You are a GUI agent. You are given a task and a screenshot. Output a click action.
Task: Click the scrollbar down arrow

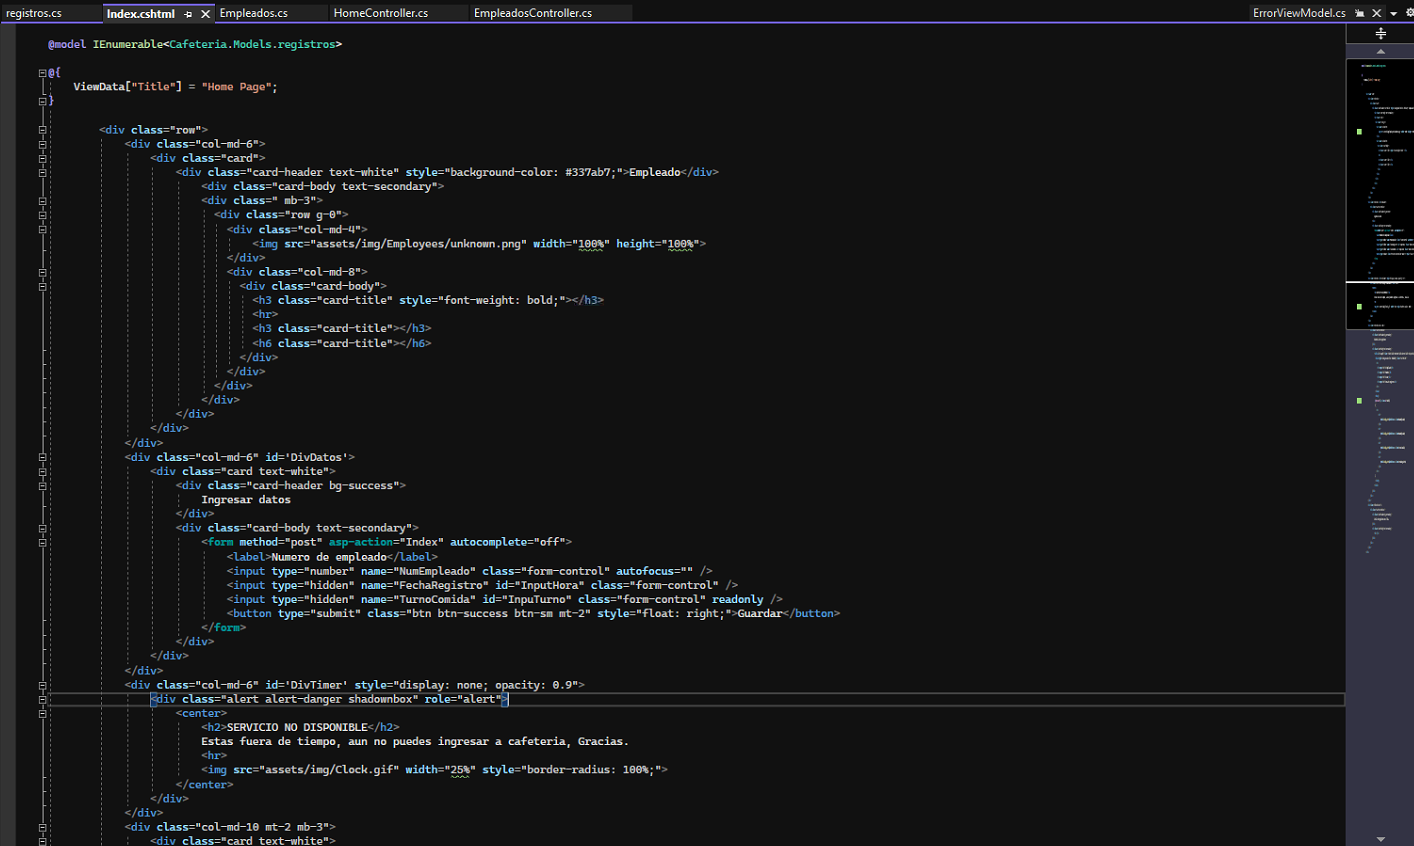pos(1380,839)
